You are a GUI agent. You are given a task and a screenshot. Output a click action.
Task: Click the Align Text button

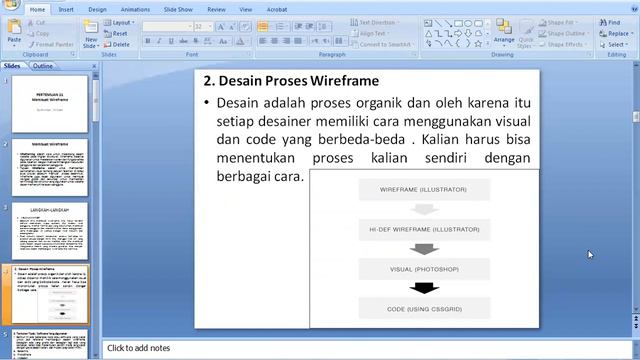370,33
